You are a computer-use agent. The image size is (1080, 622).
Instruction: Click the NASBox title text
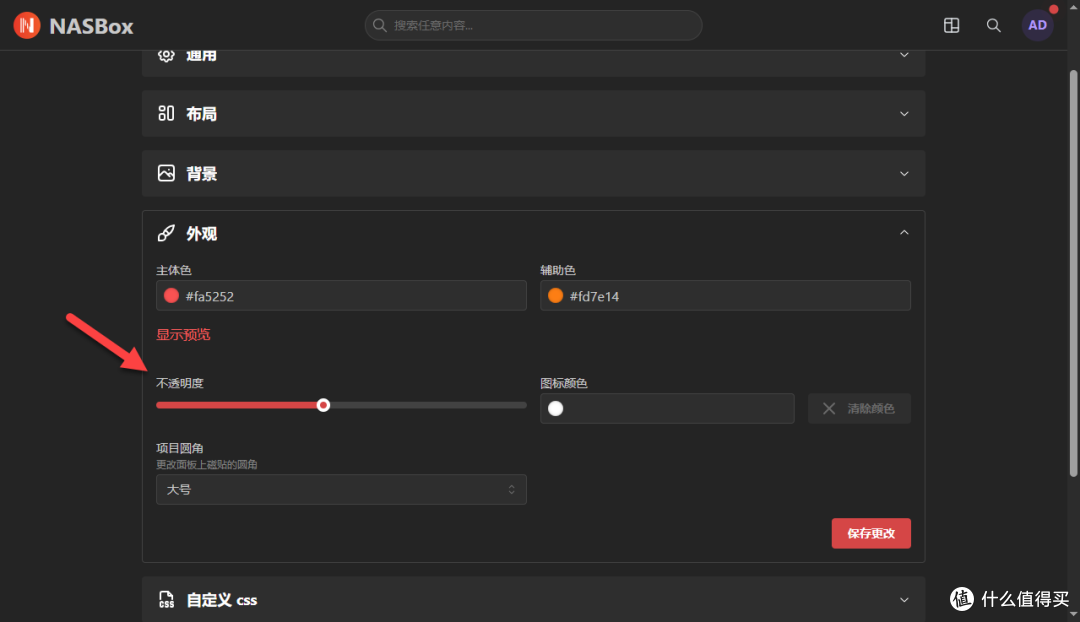92,26
